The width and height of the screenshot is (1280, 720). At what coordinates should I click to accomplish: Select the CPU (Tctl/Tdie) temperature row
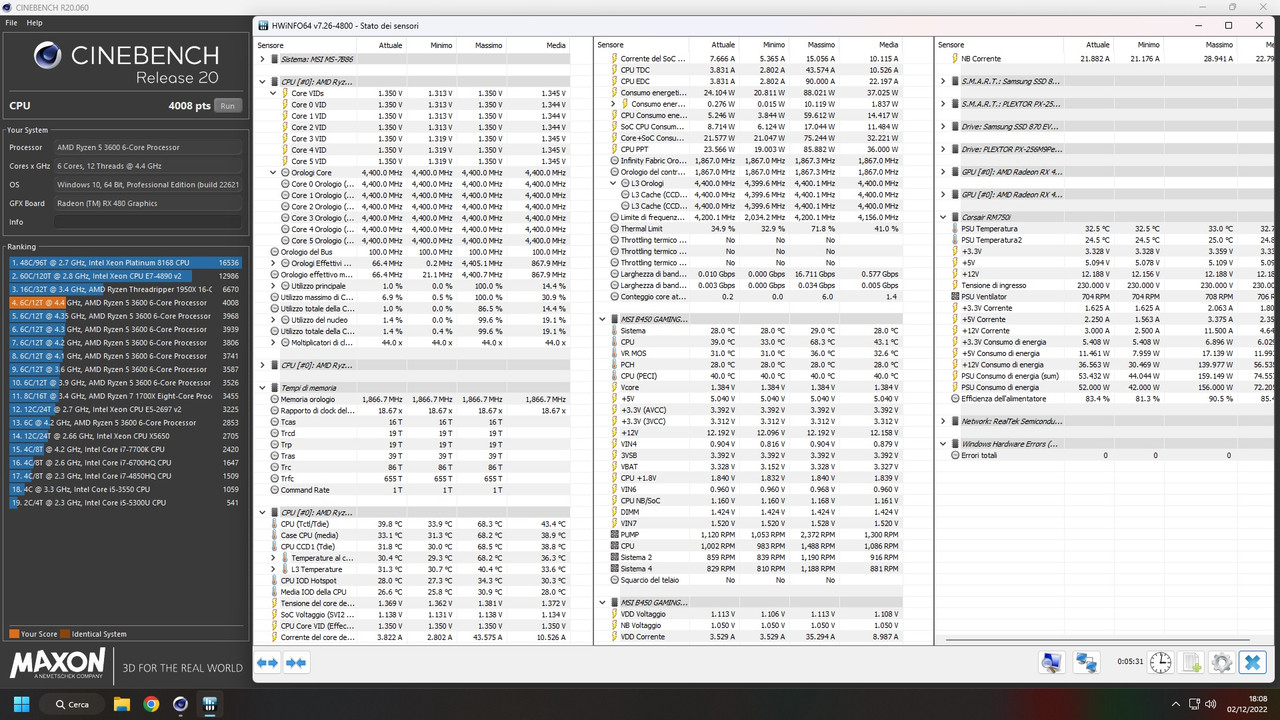413,524
